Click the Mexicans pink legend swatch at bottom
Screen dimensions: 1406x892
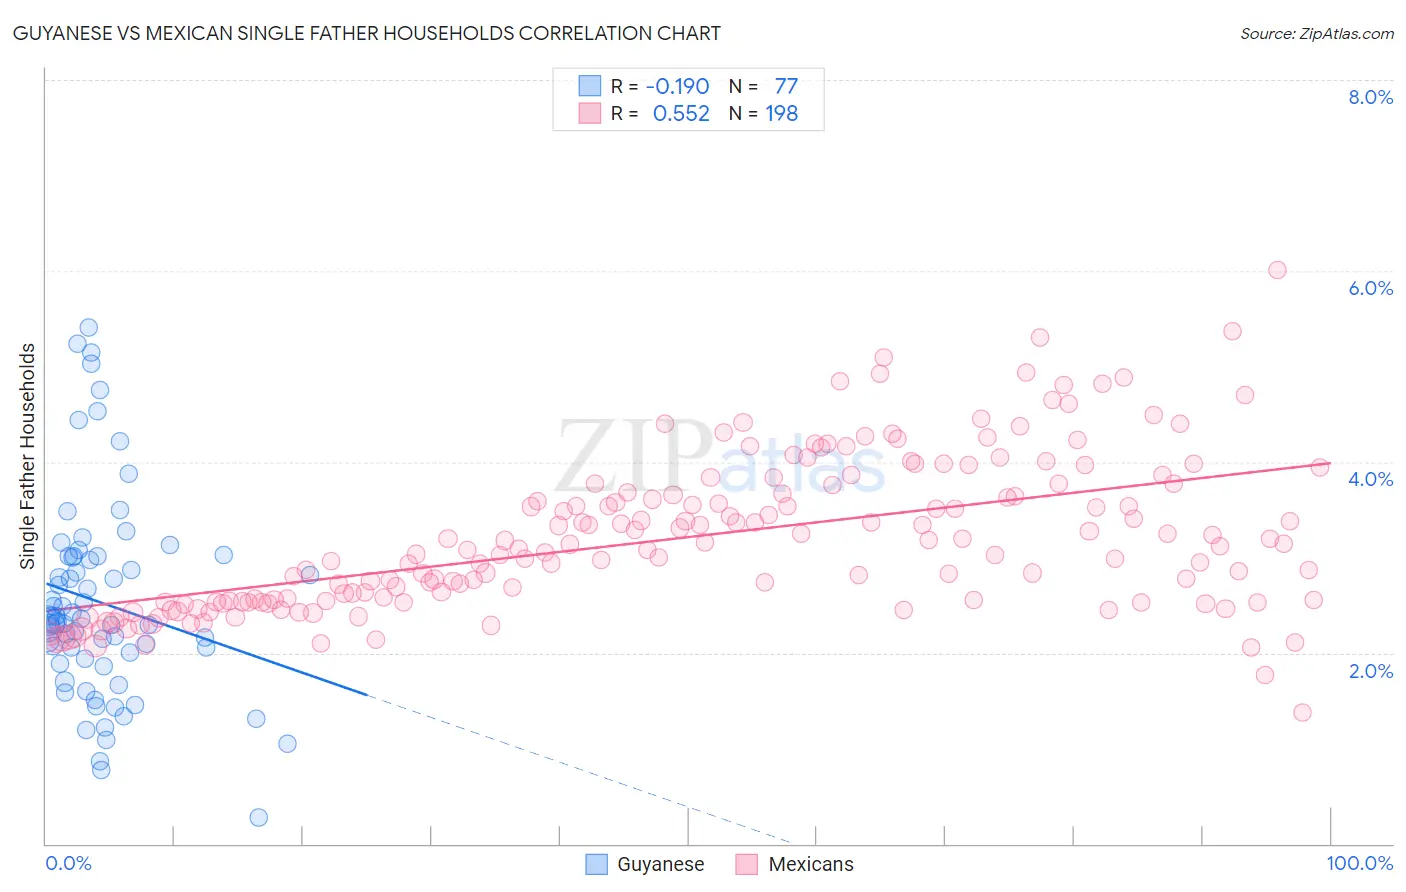point(747,864)
